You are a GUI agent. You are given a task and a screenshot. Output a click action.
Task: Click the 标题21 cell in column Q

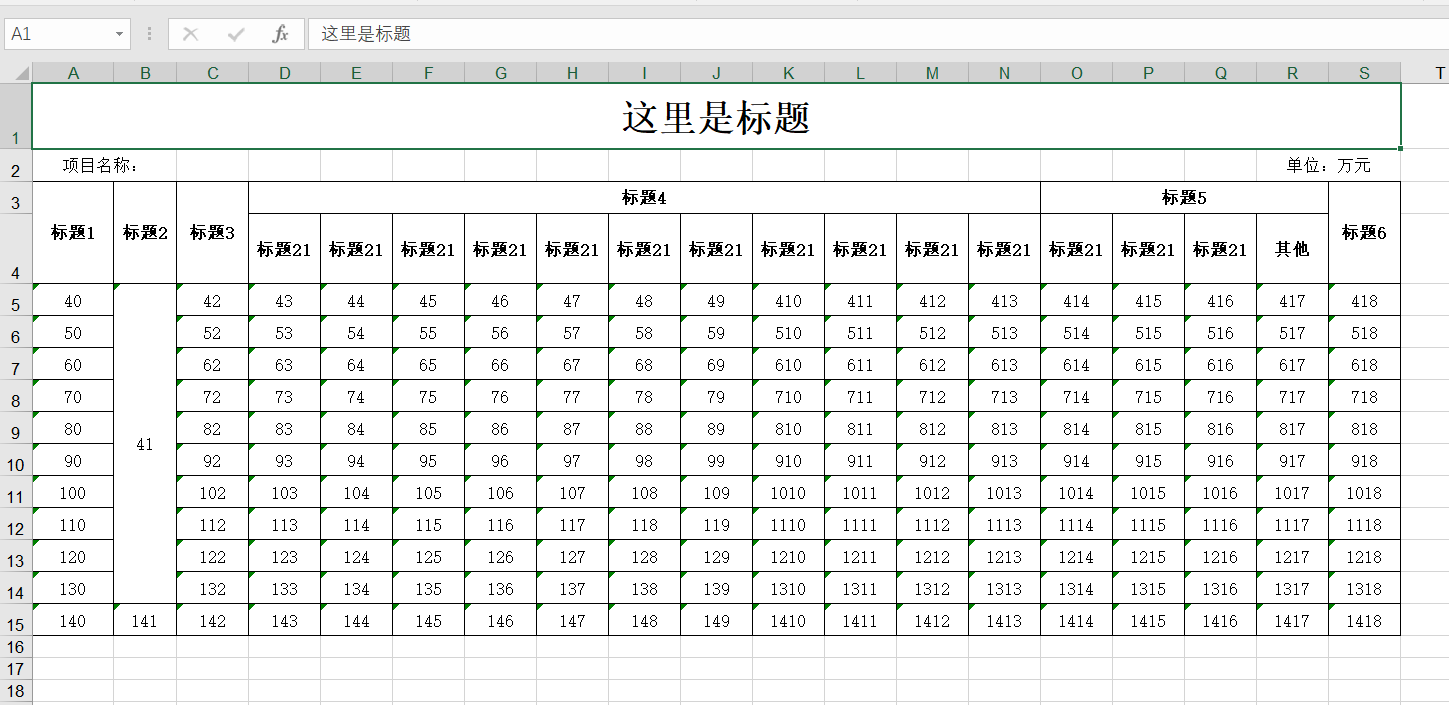(1221, 249)
